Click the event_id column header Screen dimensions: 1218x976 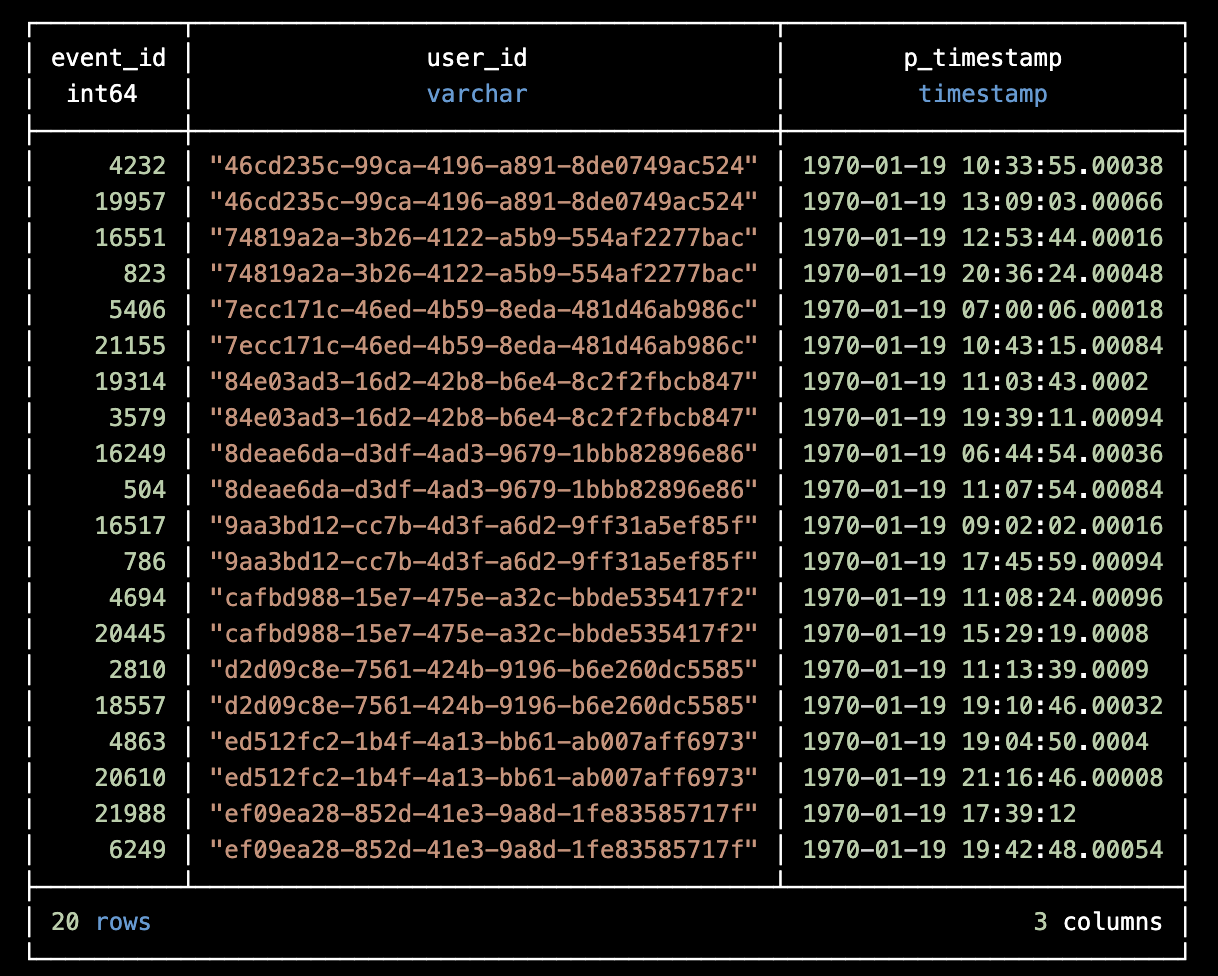point(108,58)
